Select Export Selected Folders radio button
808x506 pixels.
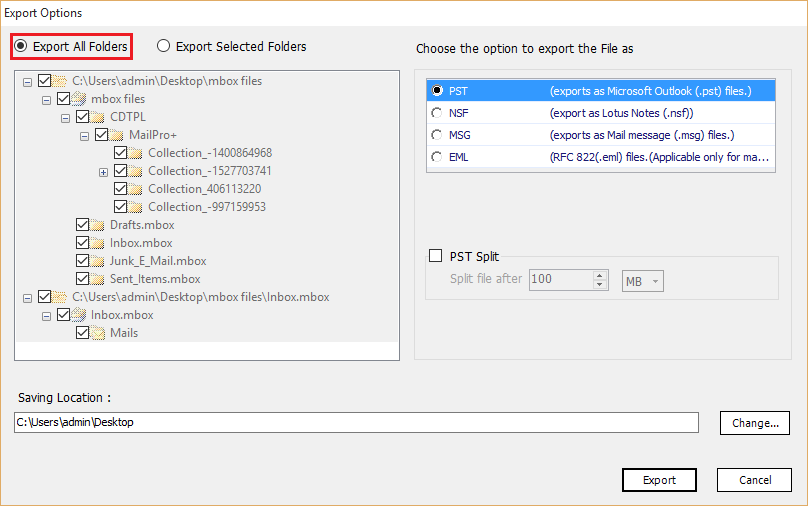[164, 46]
